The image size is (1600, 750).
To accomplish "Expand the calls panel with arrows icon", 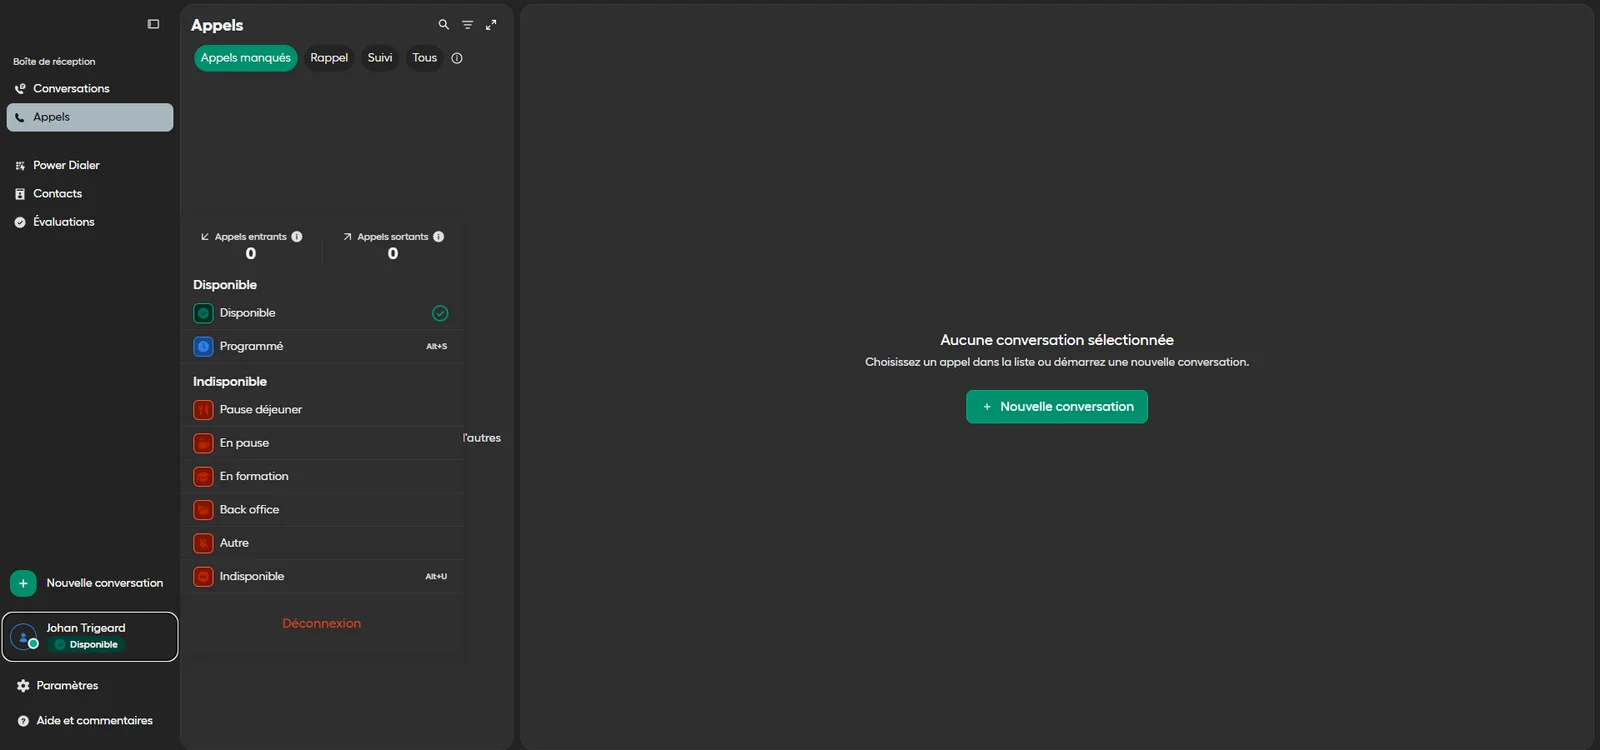I will tap(491, 25).
